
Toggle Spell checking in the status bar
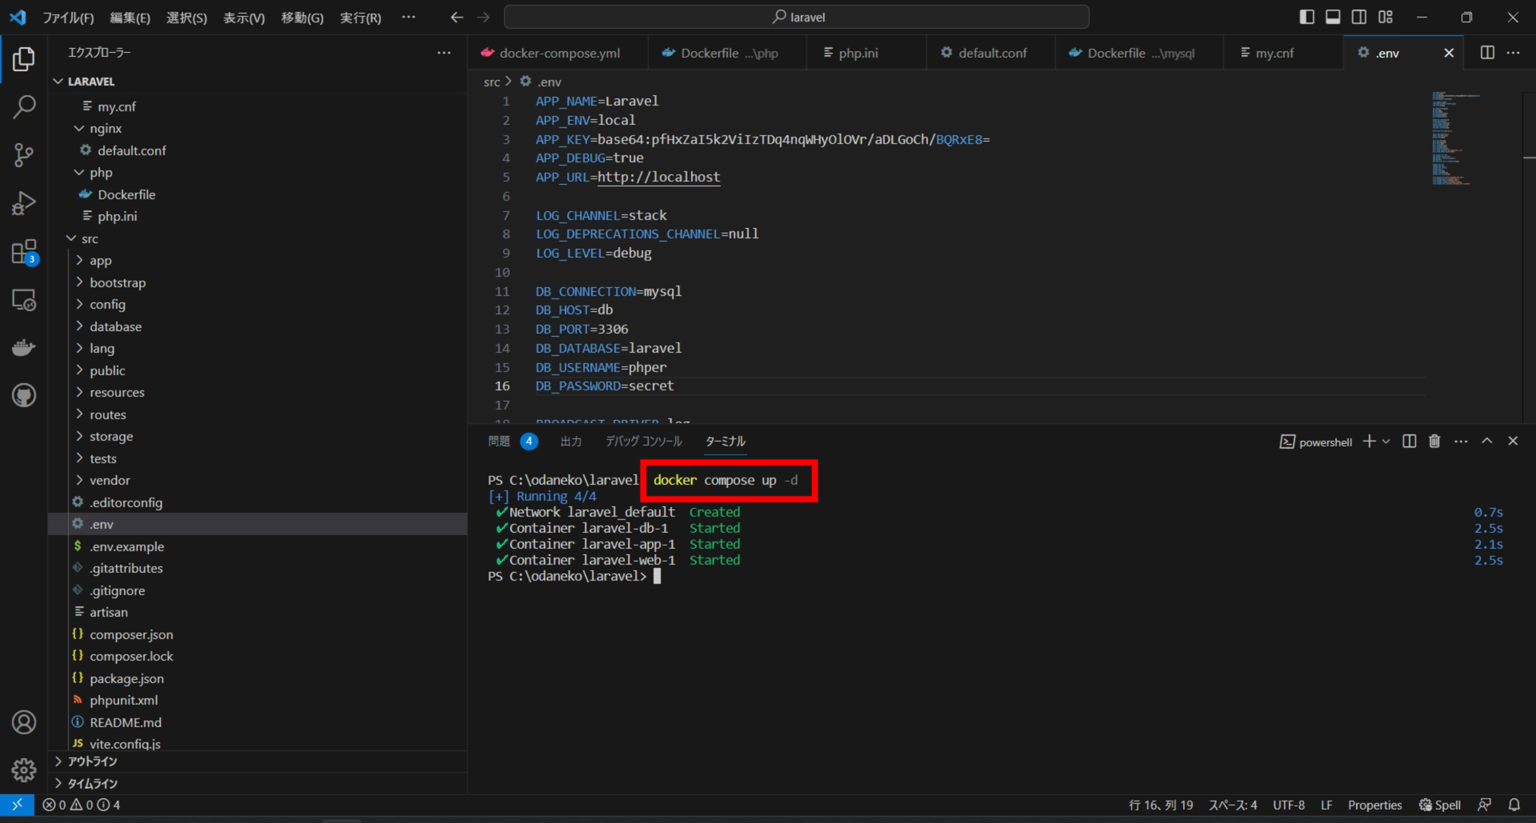click(1439, 804)
